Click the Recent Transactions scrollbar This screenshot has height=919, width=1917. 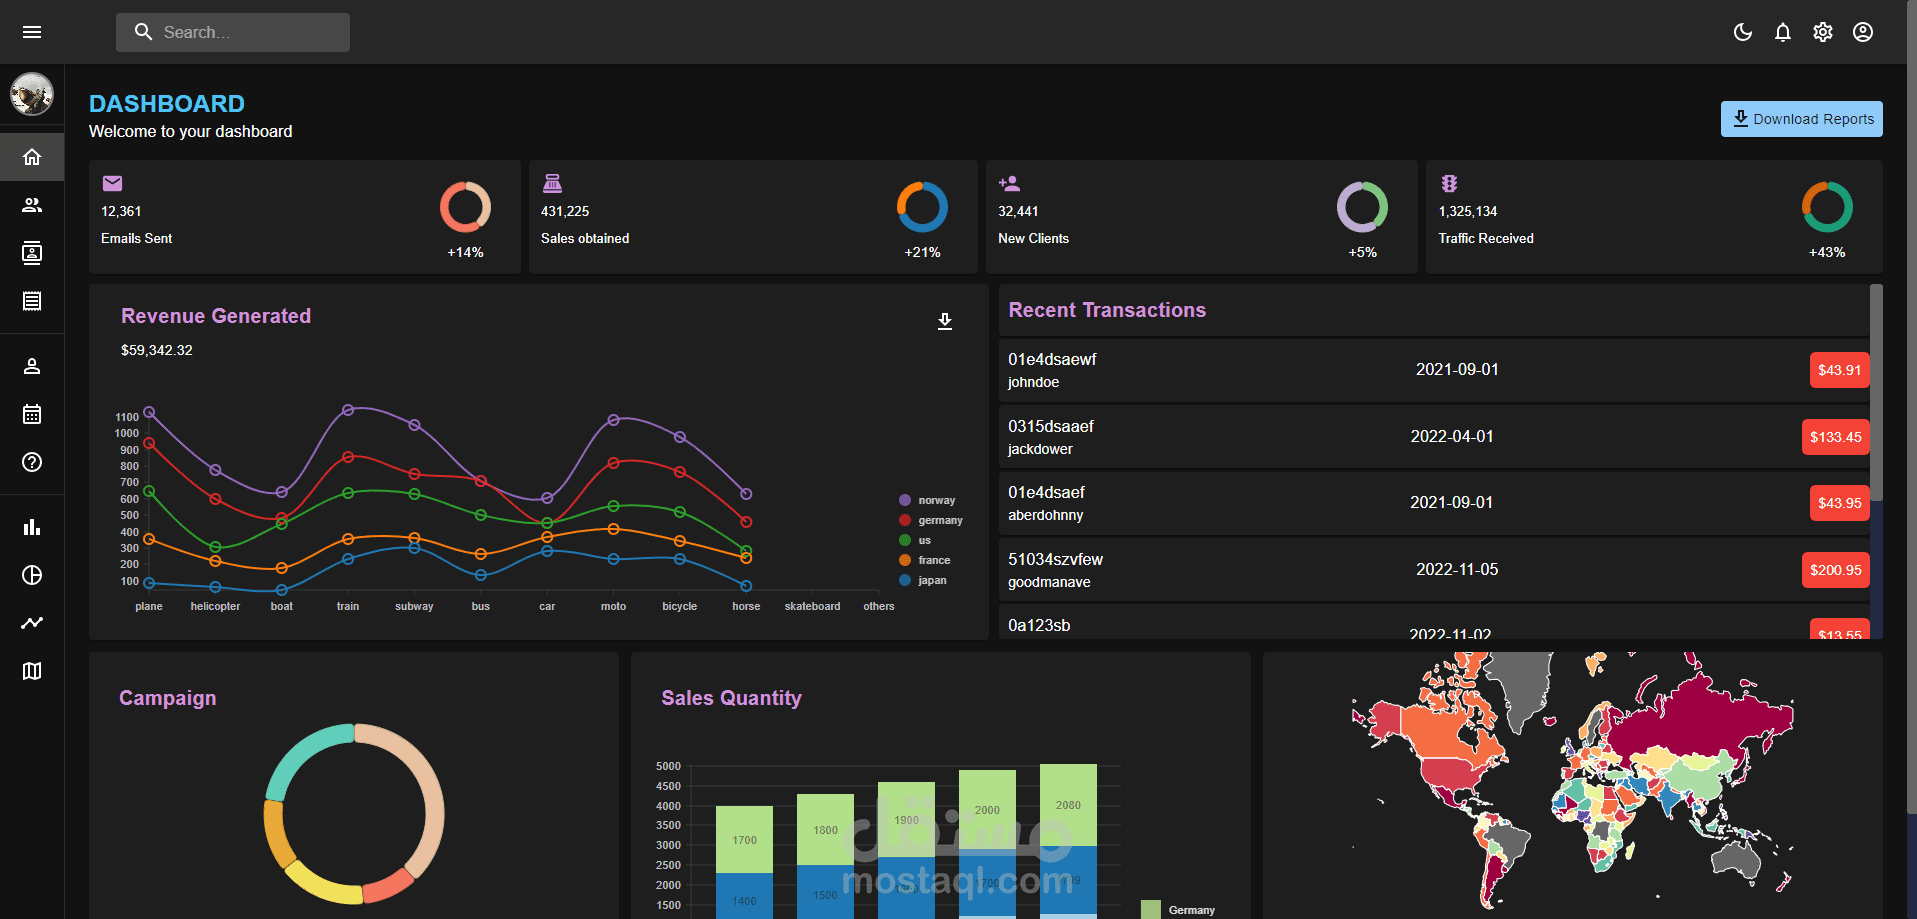point(1877,392)
